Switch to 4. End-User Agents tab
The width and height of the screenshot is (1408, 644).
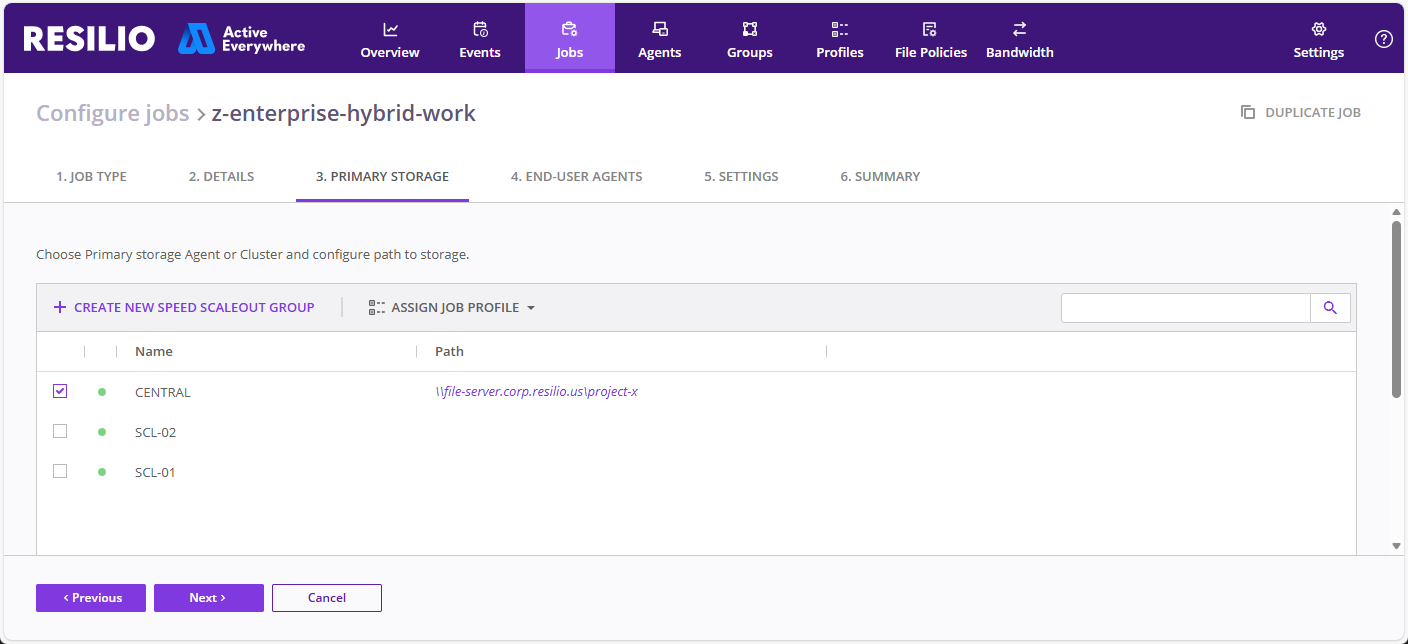pyautogui.click(x=576, y=176)
